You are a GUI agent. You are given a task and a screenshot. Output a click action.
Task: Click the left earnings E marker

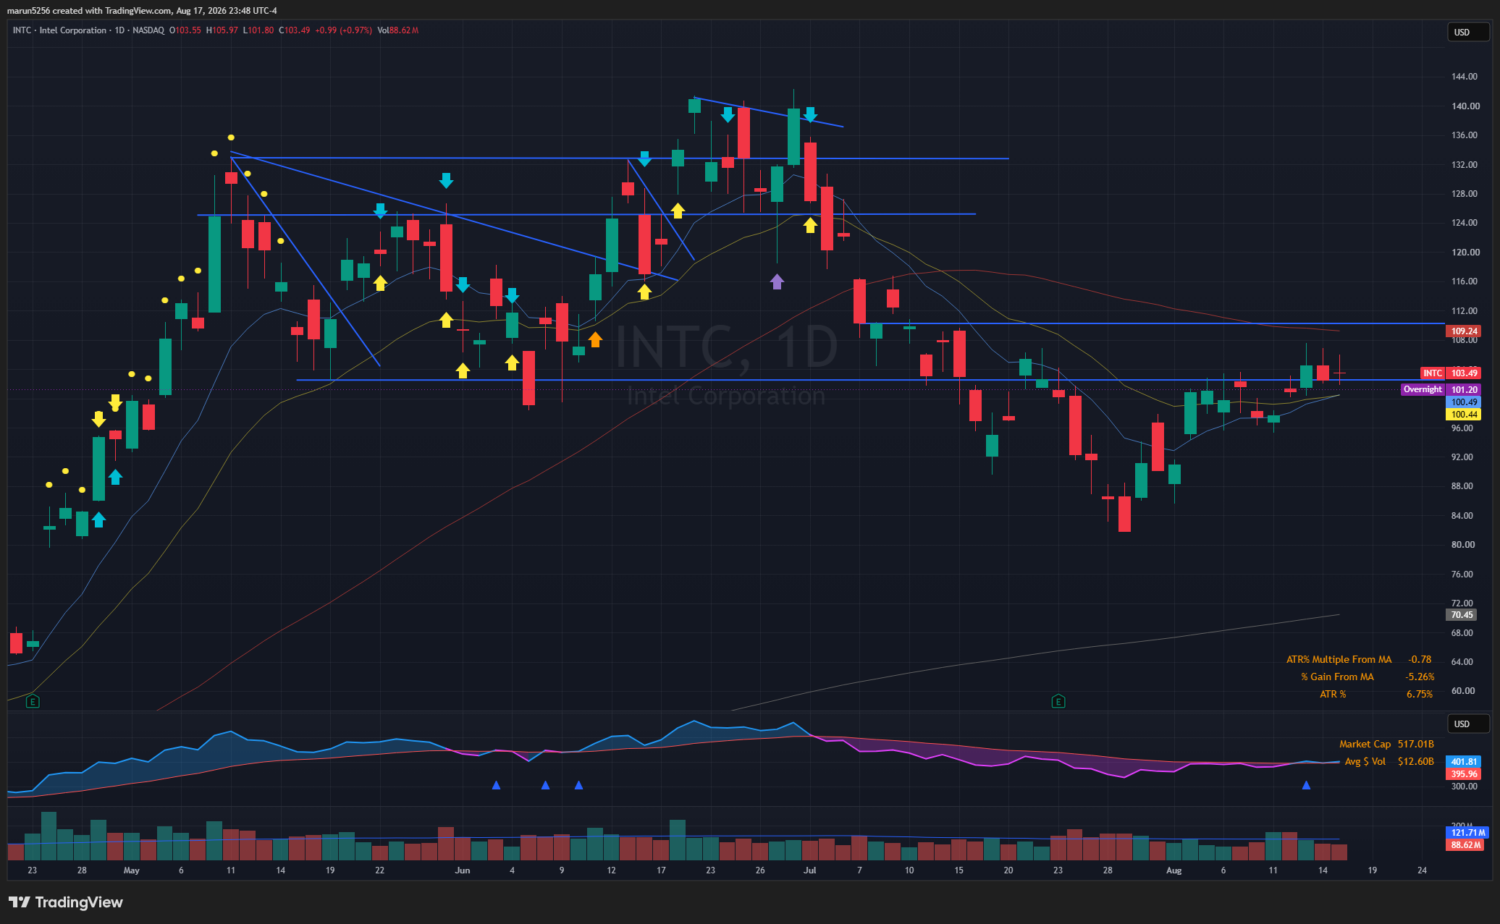click(x=33, y=701)
